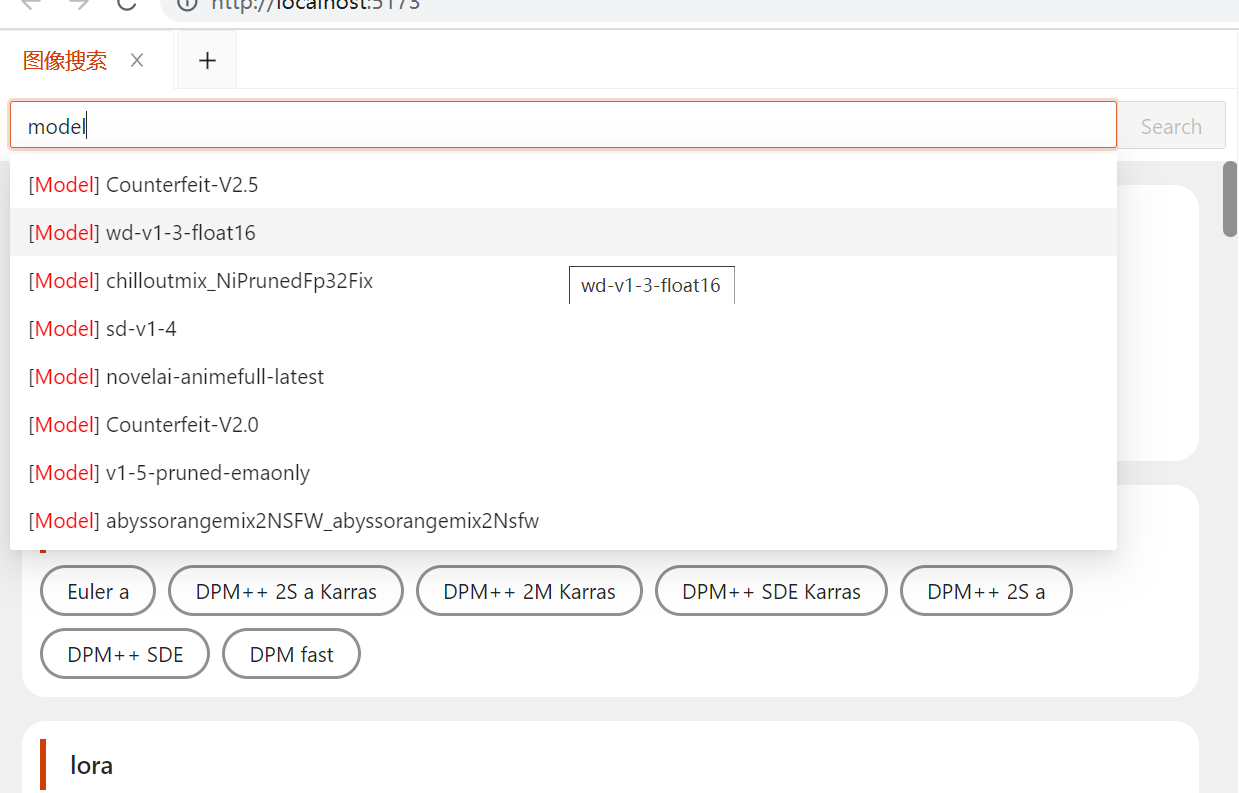
Task: Click the DPM fast sampler tag
Action: (x=291, y=654)
